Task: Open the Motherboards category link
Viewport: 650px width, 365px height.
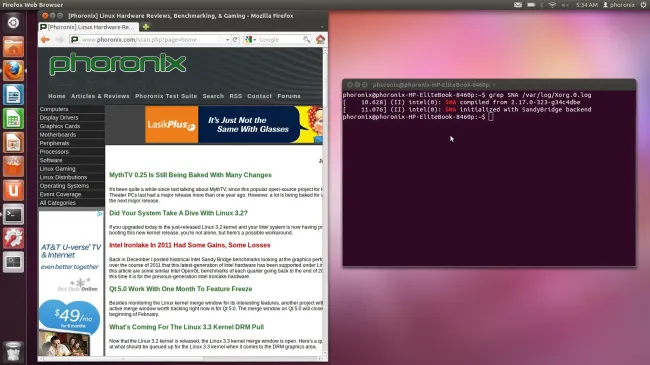Action: pos(58,134)
